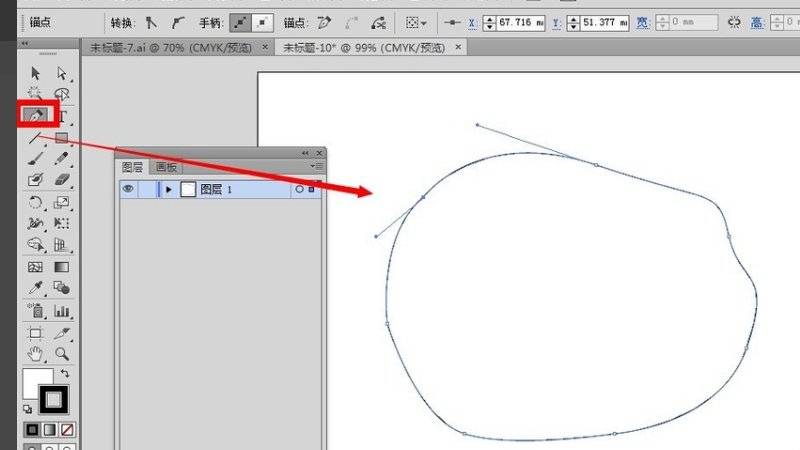Apply solid Color mode button
800x450 pixels.
pyautogui.click(x=32, y=430)
